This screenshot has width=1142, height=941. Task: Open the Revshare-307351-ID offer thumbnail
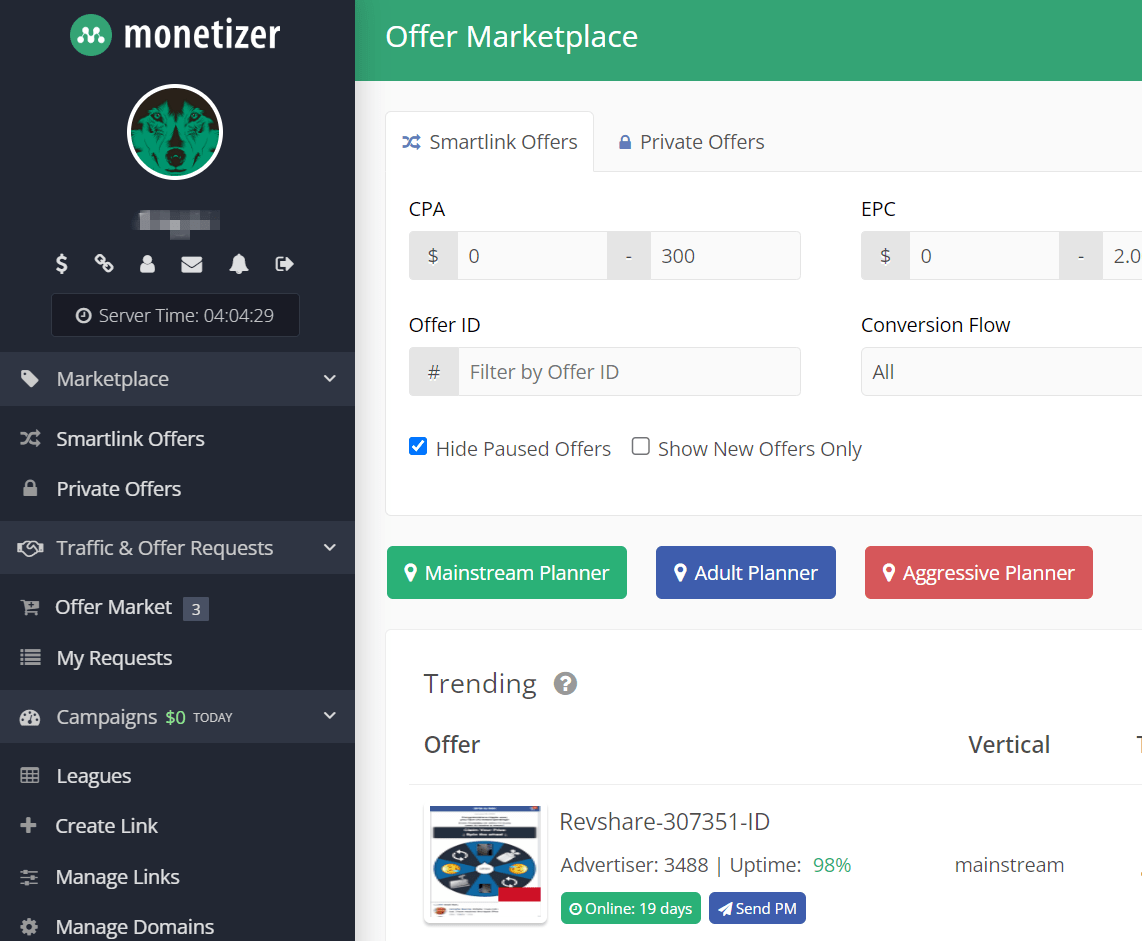[485, 864]
